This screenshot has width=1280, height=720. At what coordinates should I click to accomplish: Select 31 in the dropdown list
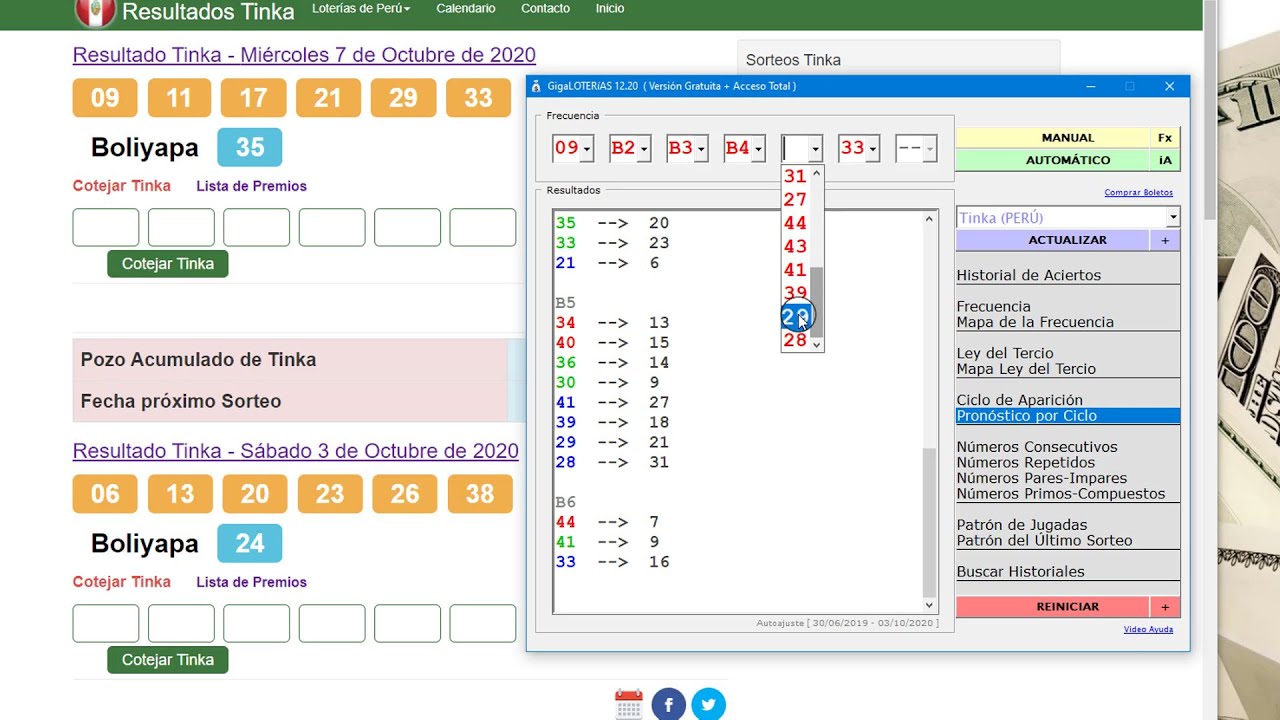[795, 176]
